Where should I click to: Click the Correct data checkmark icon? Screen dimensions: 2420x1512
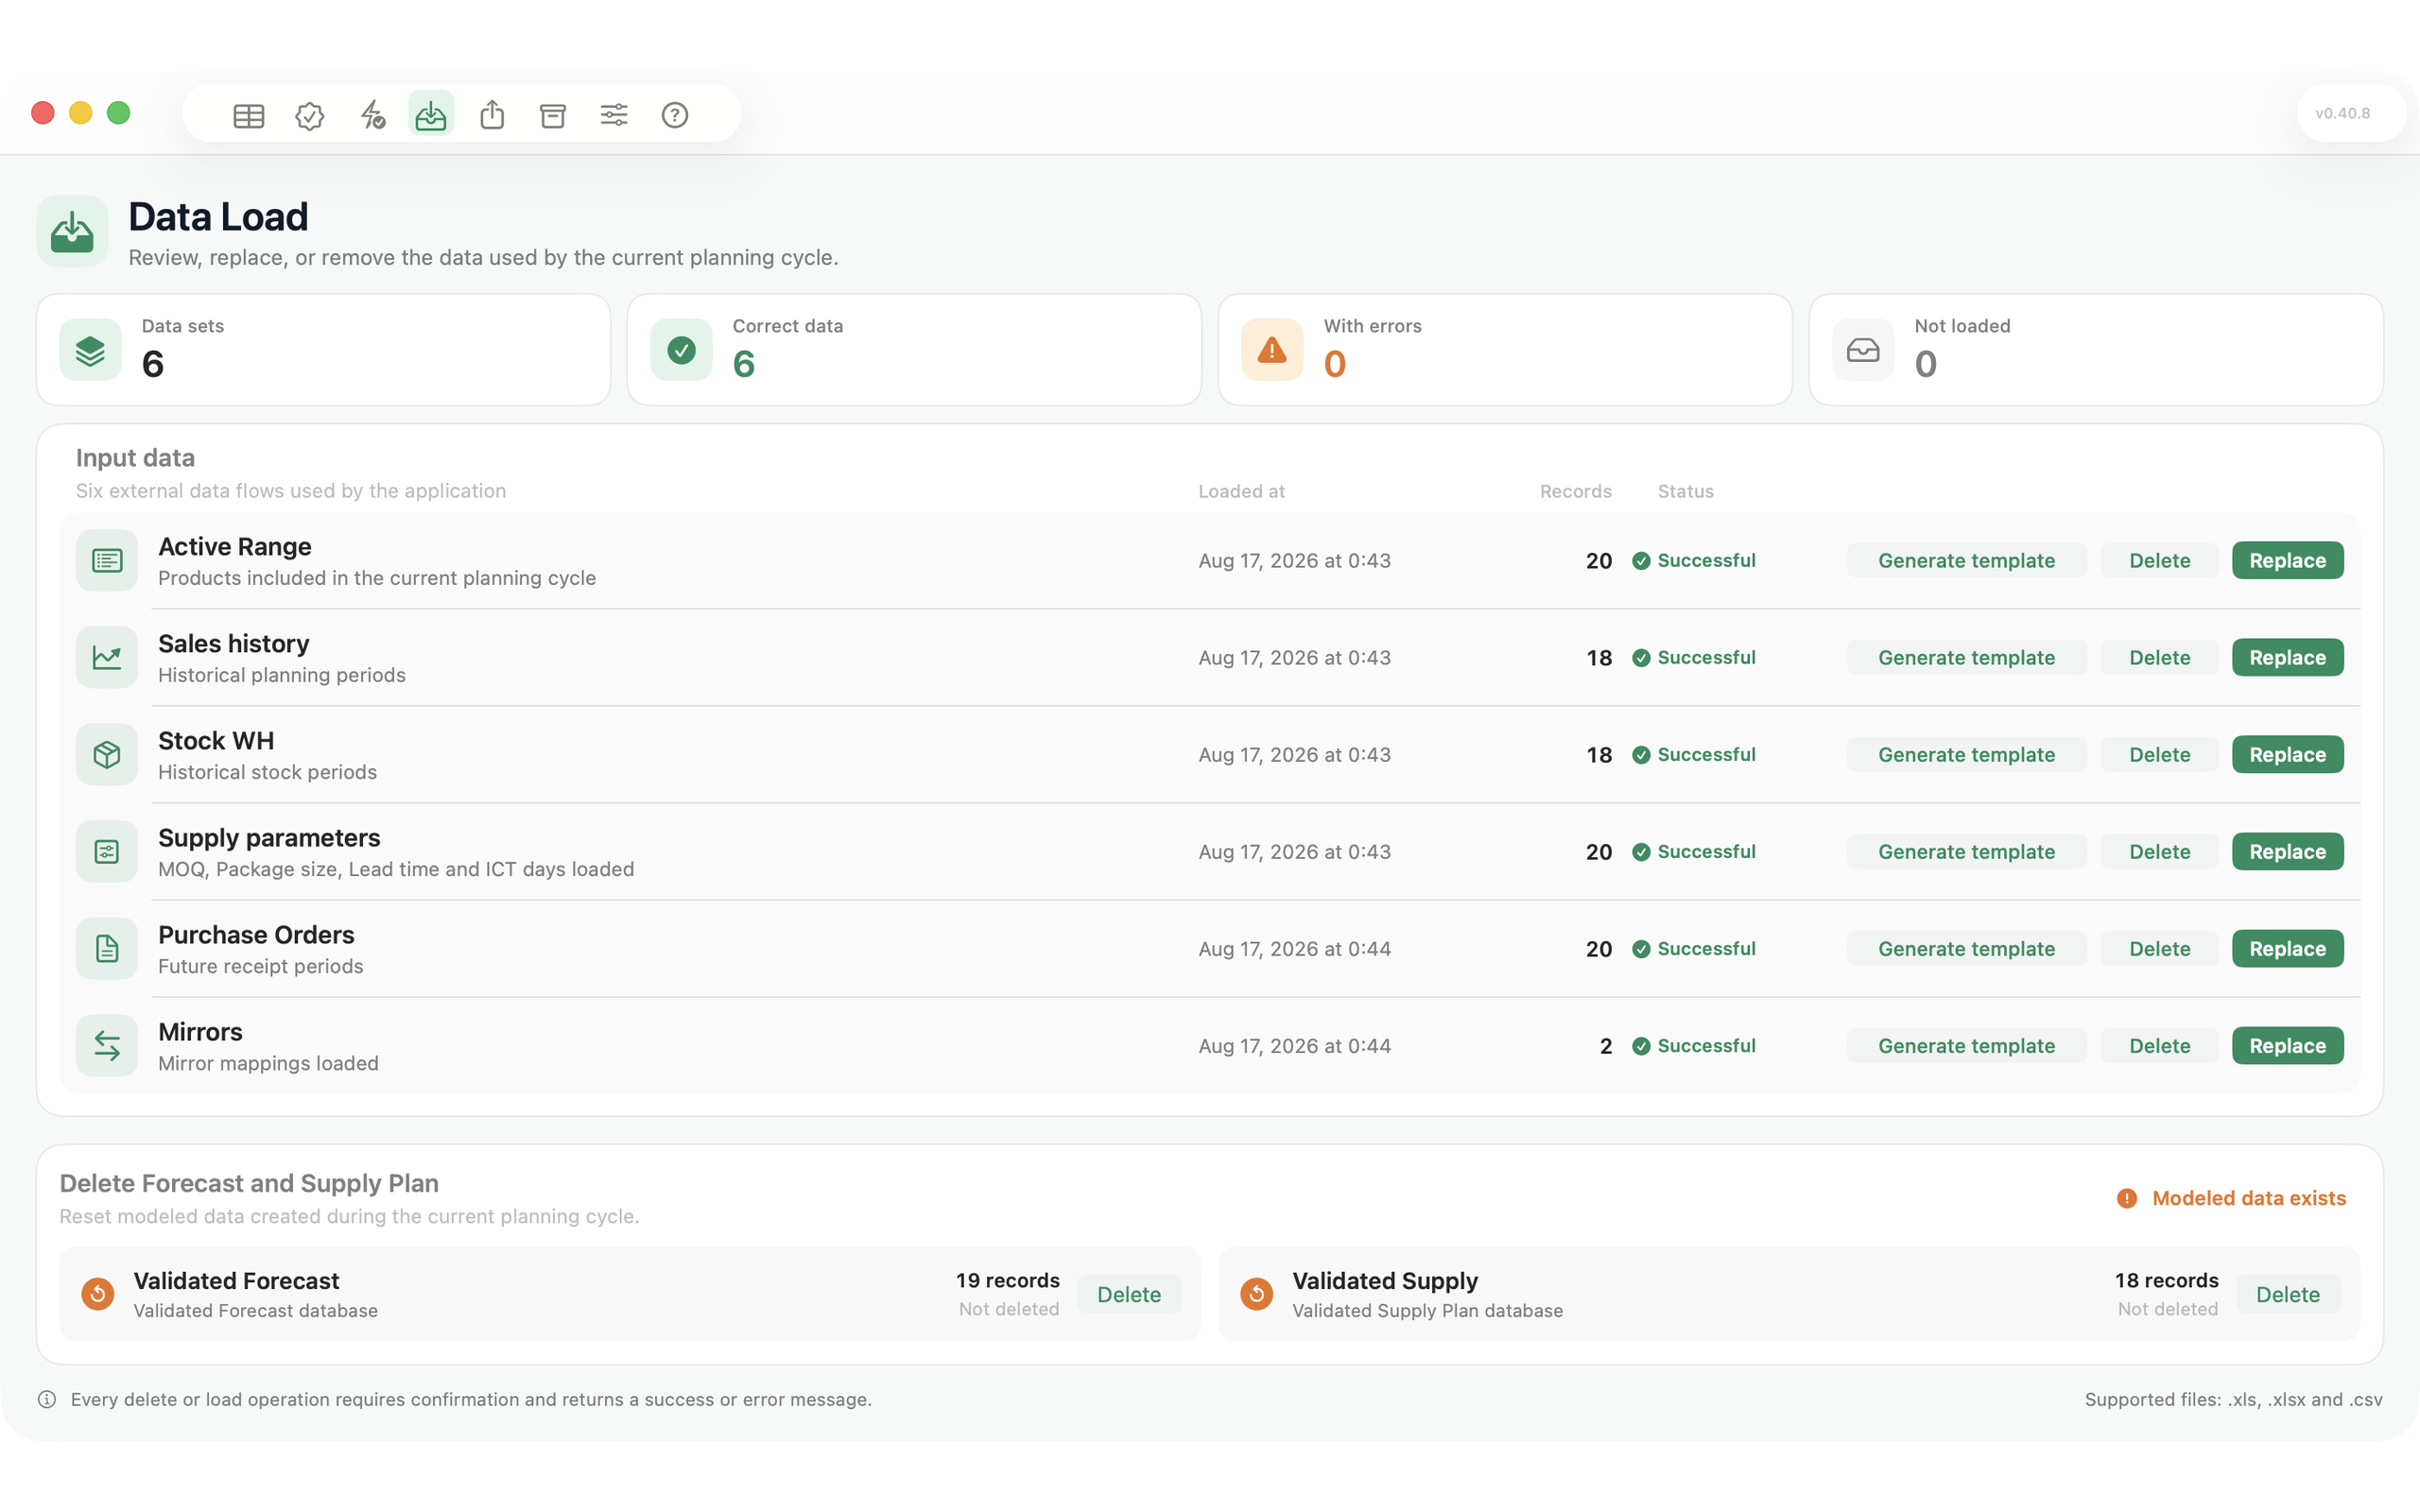[681, 350]
